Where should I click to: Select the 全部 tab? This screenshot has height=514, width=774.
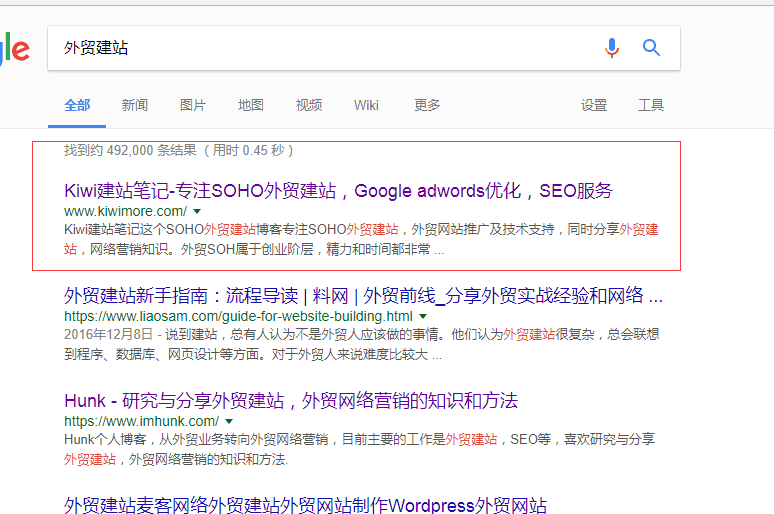pos(77,105)
